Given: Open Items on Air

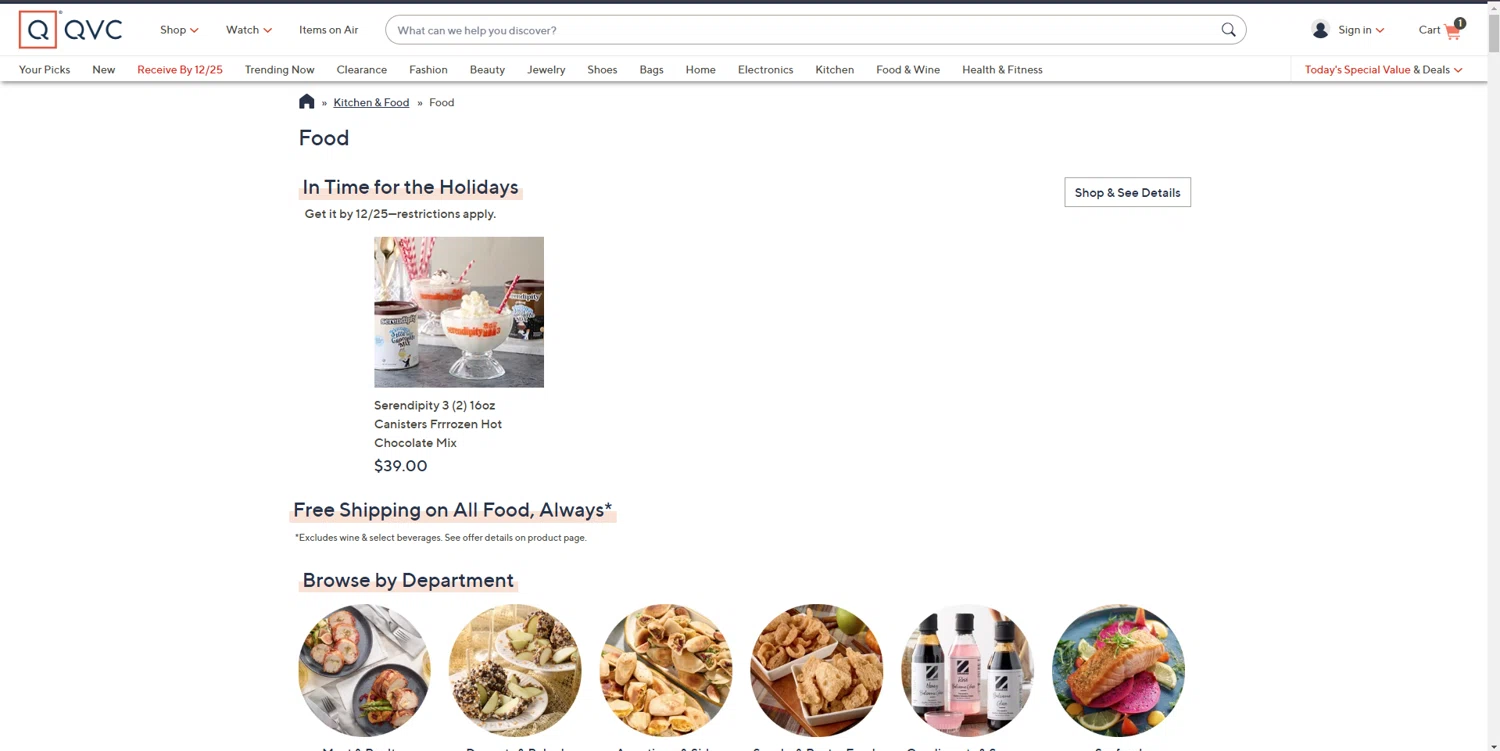Looking at the screenshot, I should pyautogui.click(x=328, y=30).
